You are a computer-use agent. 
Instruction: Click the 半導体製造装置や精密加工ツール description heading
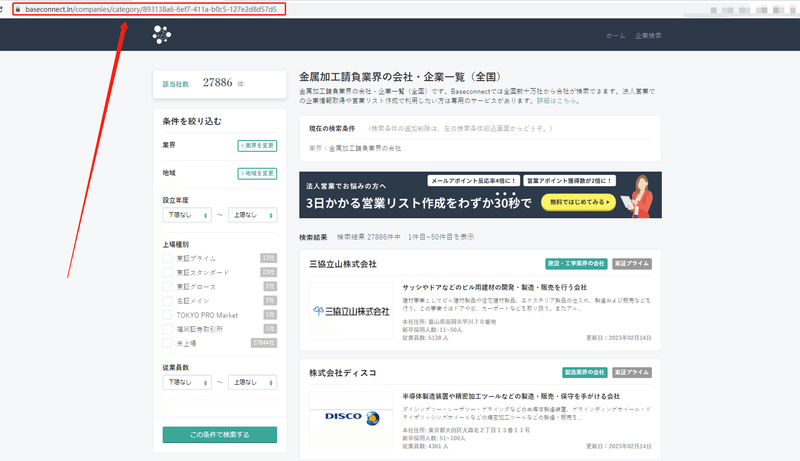511,396
